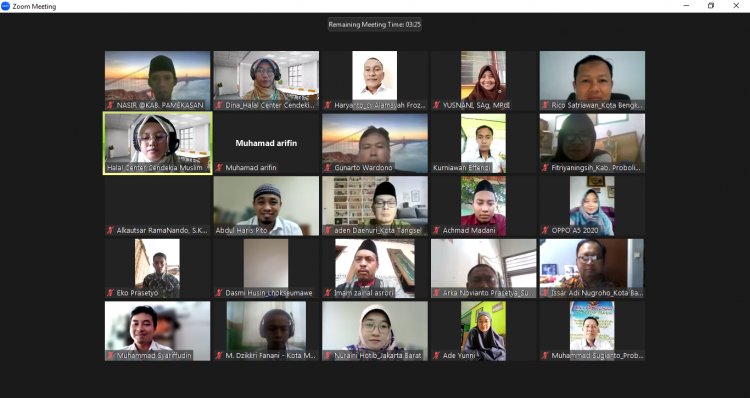Click muted mic icon beside Haryanto name
The width and height of the screenshot is (750, 398).
(328, 105)
